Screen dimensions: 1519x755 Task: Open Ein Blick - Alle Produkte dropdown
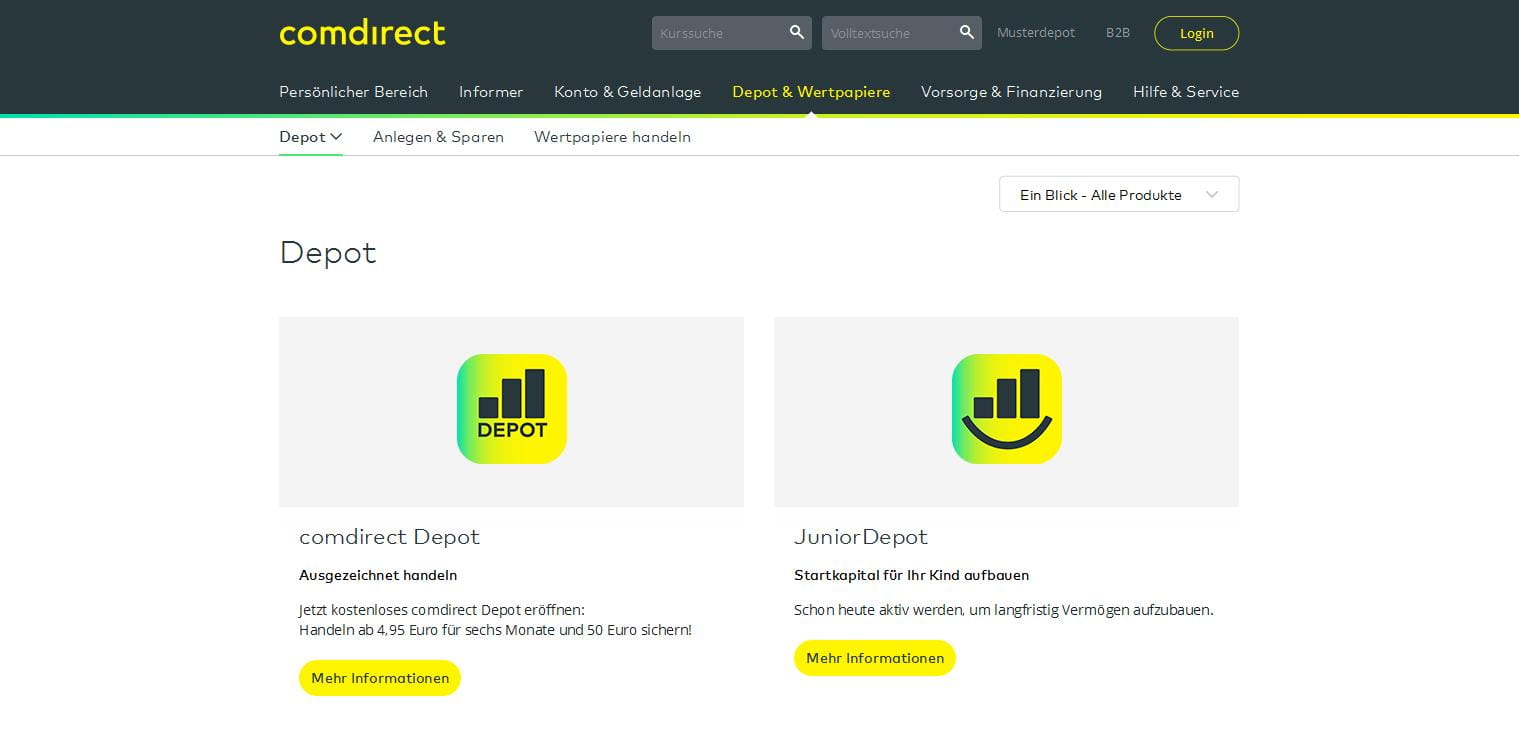[x=1119, y=194]
